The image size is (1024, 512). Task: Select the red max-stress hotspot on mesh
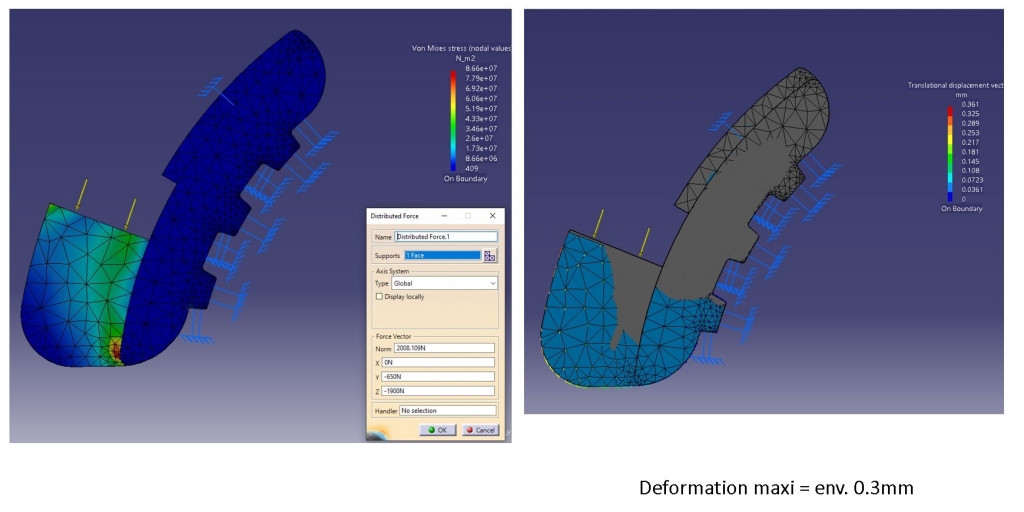click(x=117, y=350)
